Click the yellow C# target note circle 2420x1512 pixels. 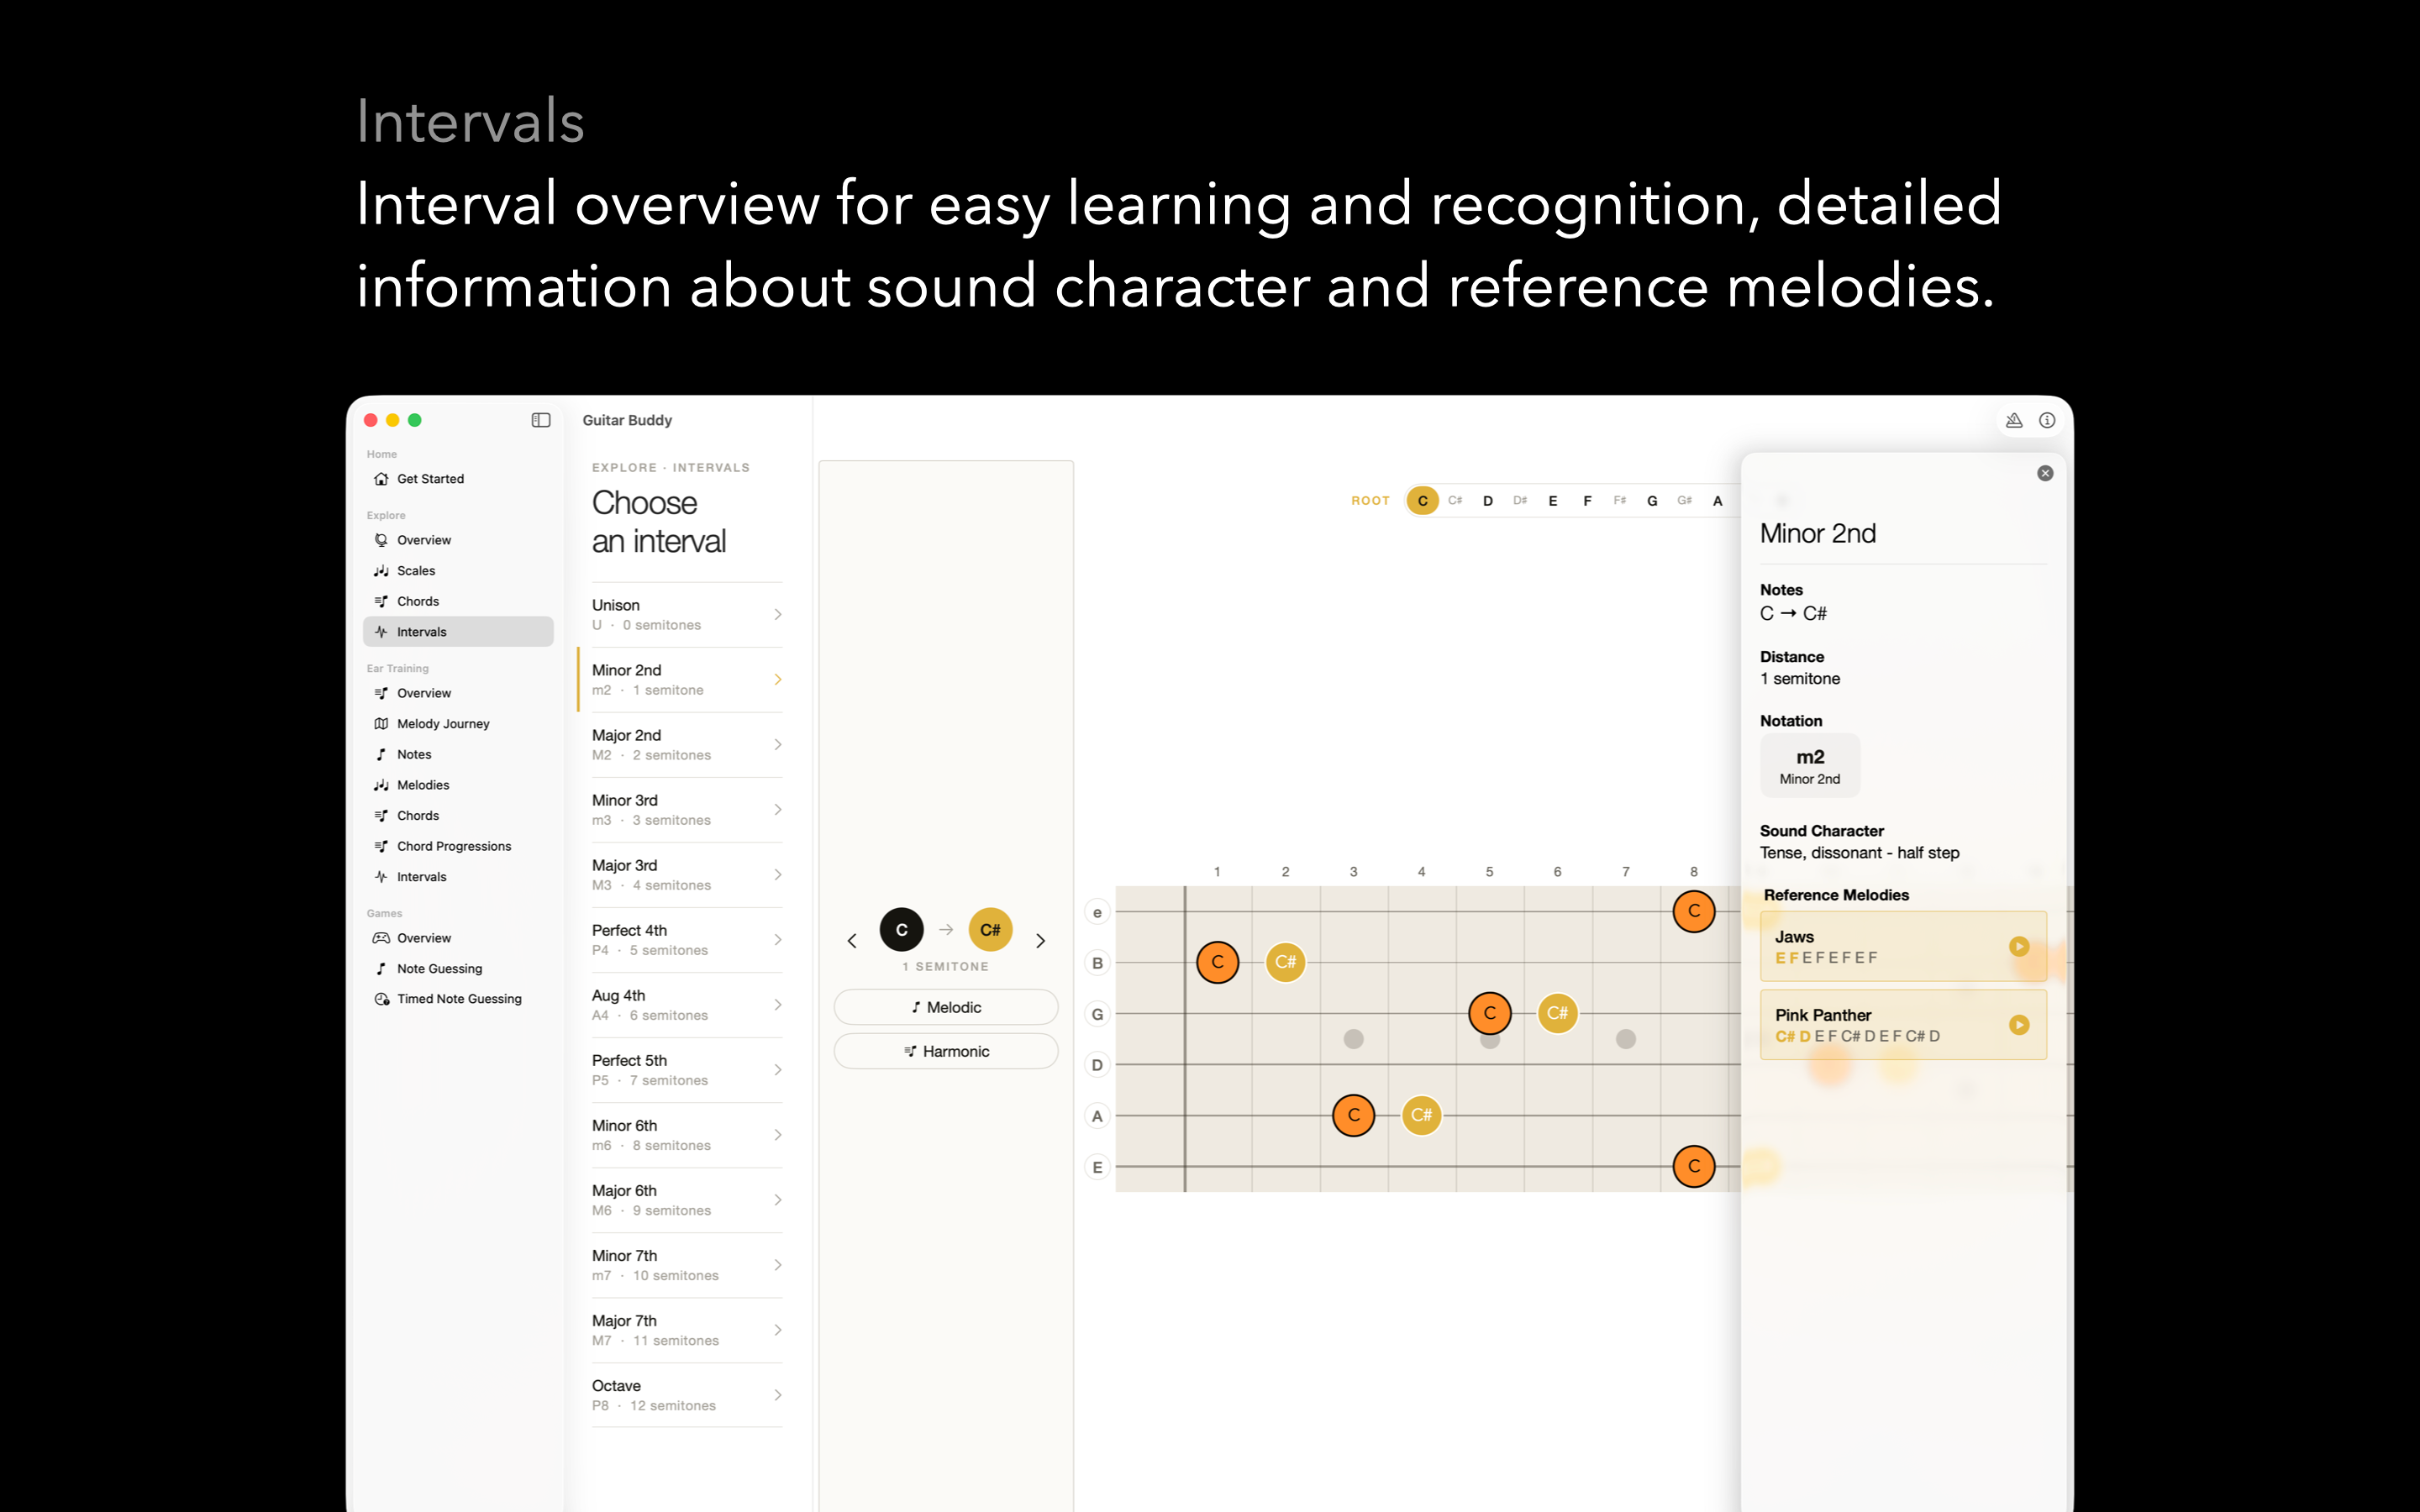(990, 930)
